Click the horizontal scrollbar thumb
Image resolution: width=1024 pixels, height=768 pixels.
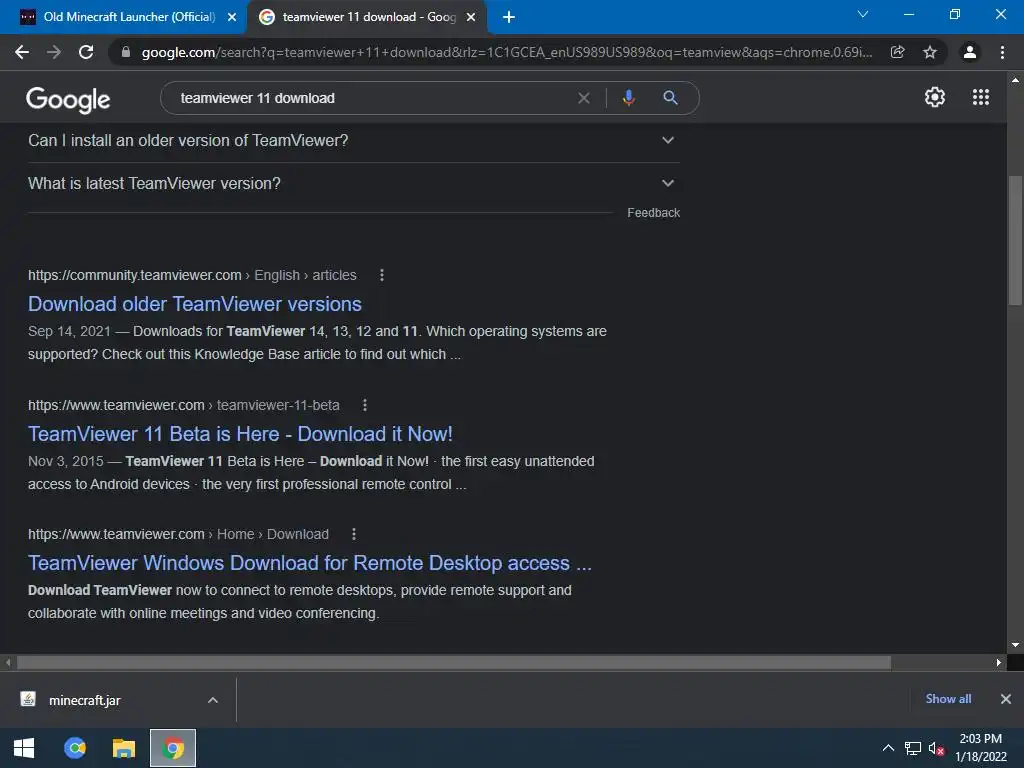pos(454,663)
